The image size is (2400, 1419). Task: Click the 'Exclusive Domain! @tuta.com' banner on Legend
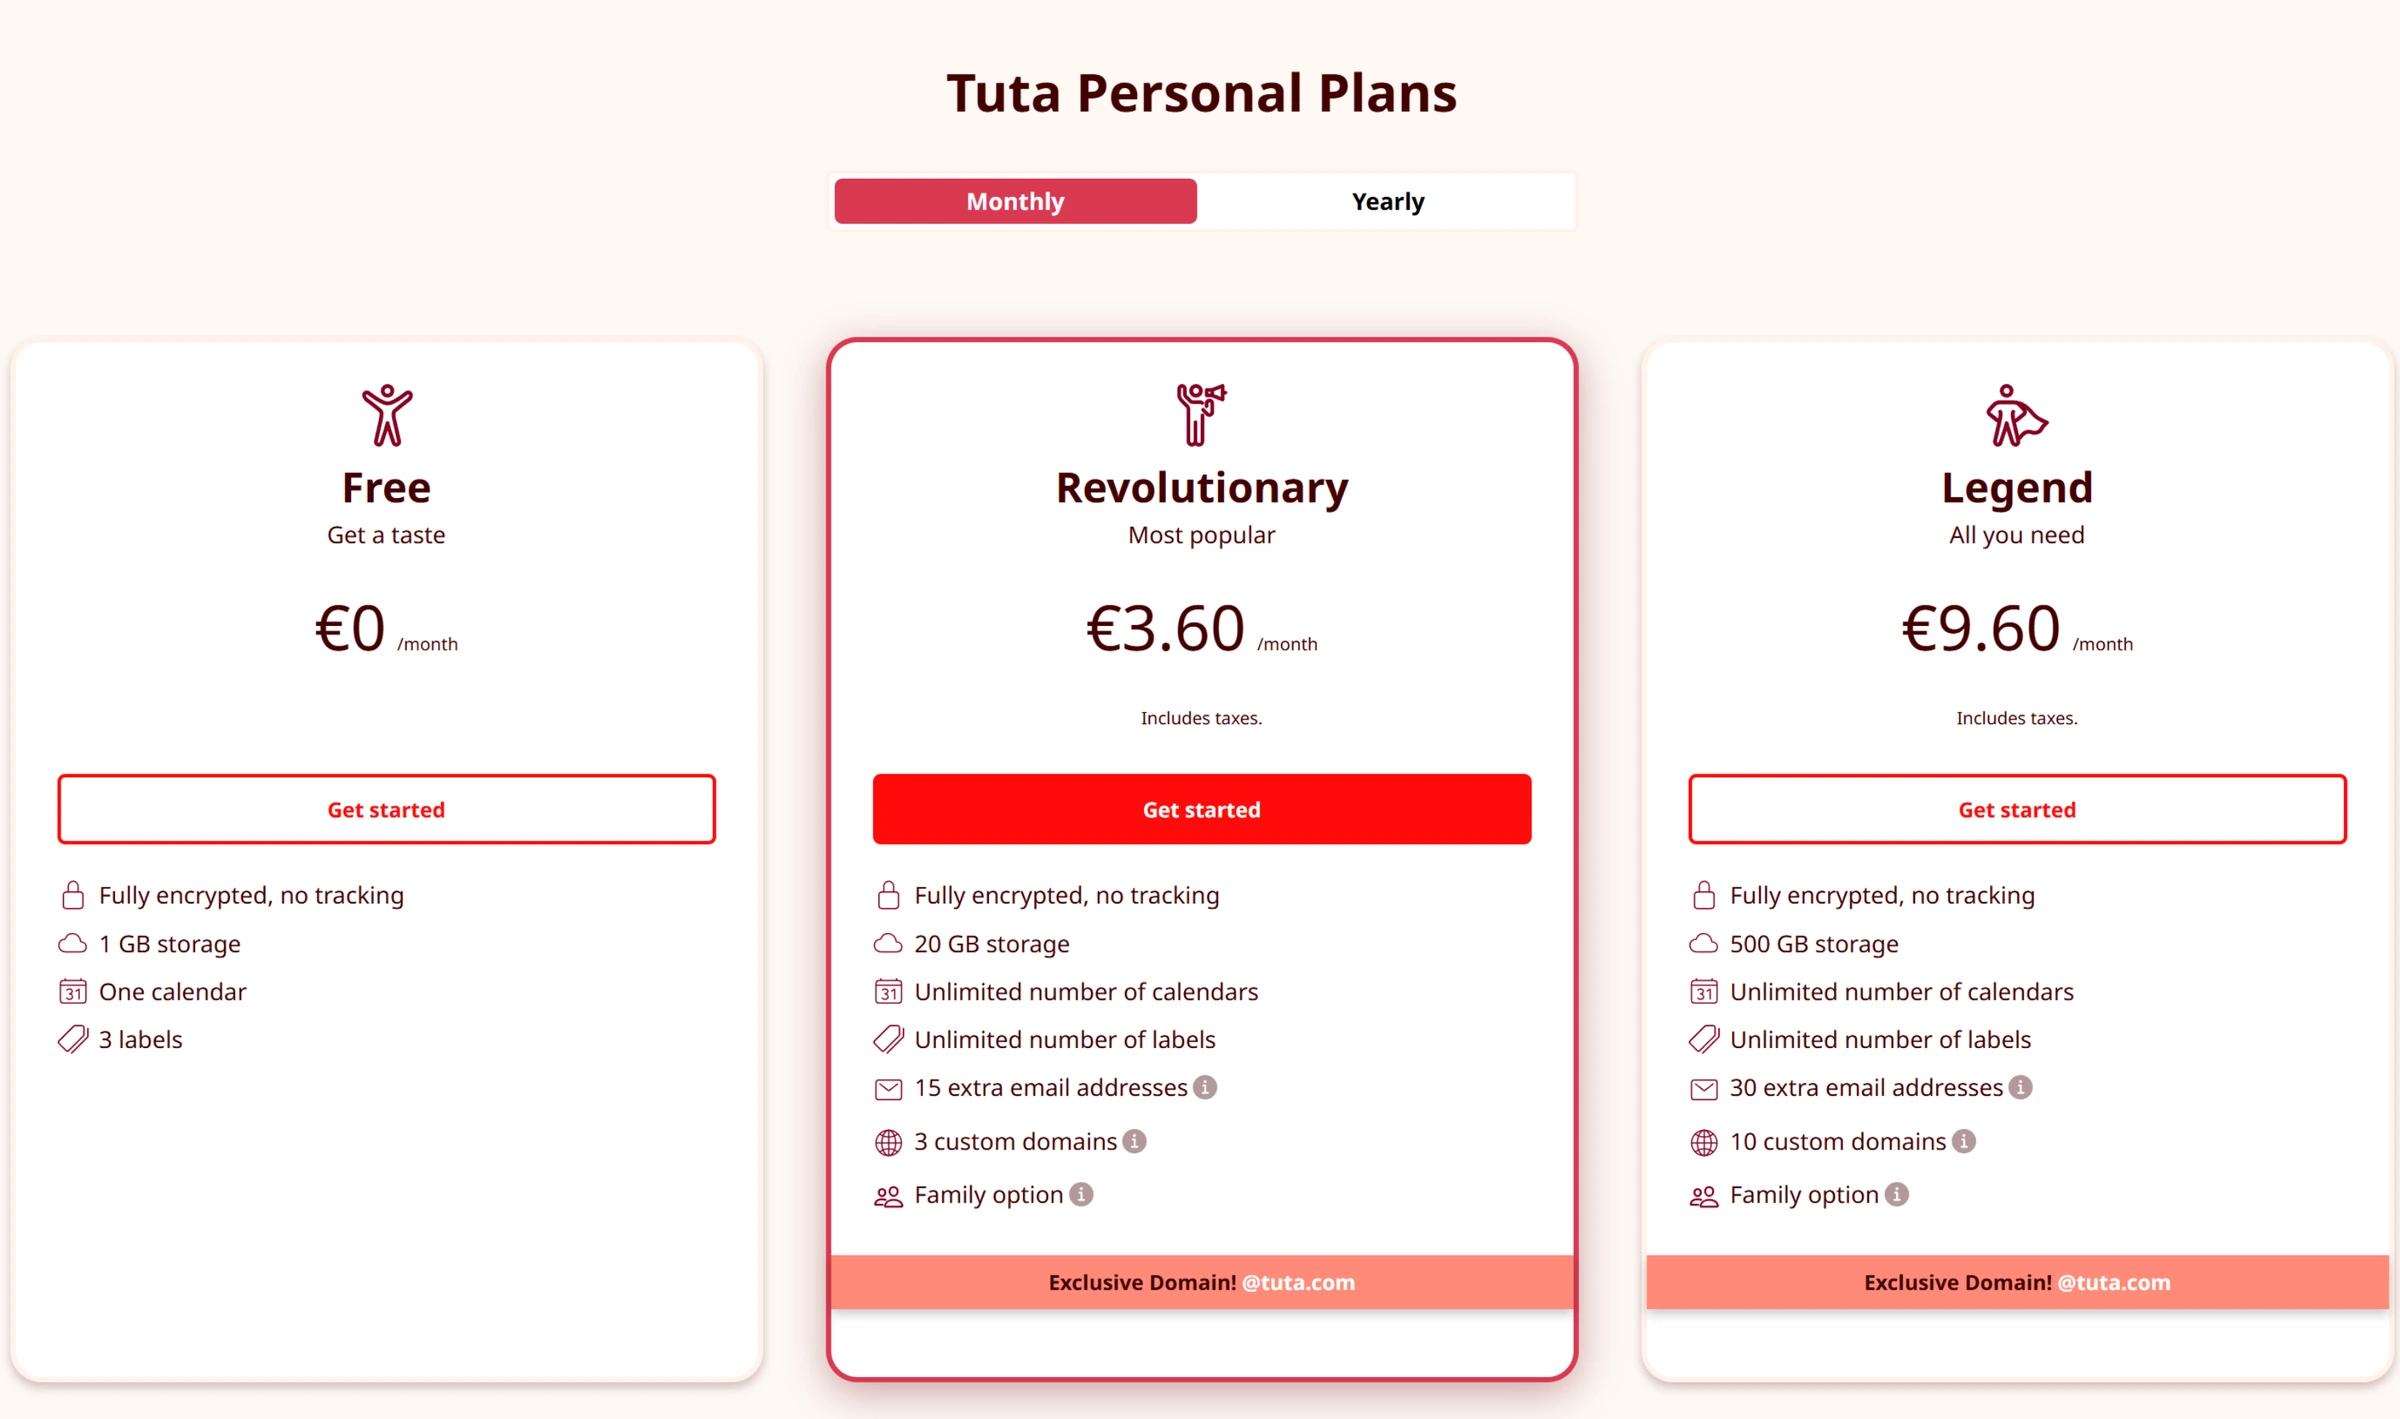click(2015, 1282)
